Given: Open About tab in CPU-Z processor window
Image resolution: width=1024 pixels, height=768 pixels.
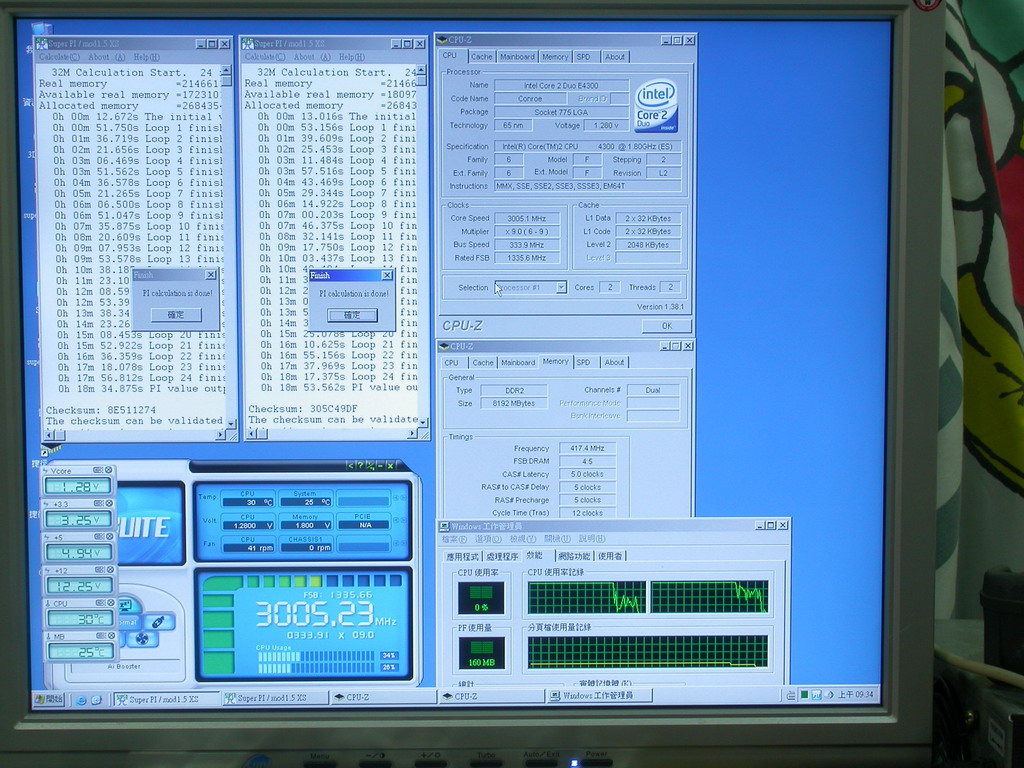Looking at the screenshot, I should point(615,57).
